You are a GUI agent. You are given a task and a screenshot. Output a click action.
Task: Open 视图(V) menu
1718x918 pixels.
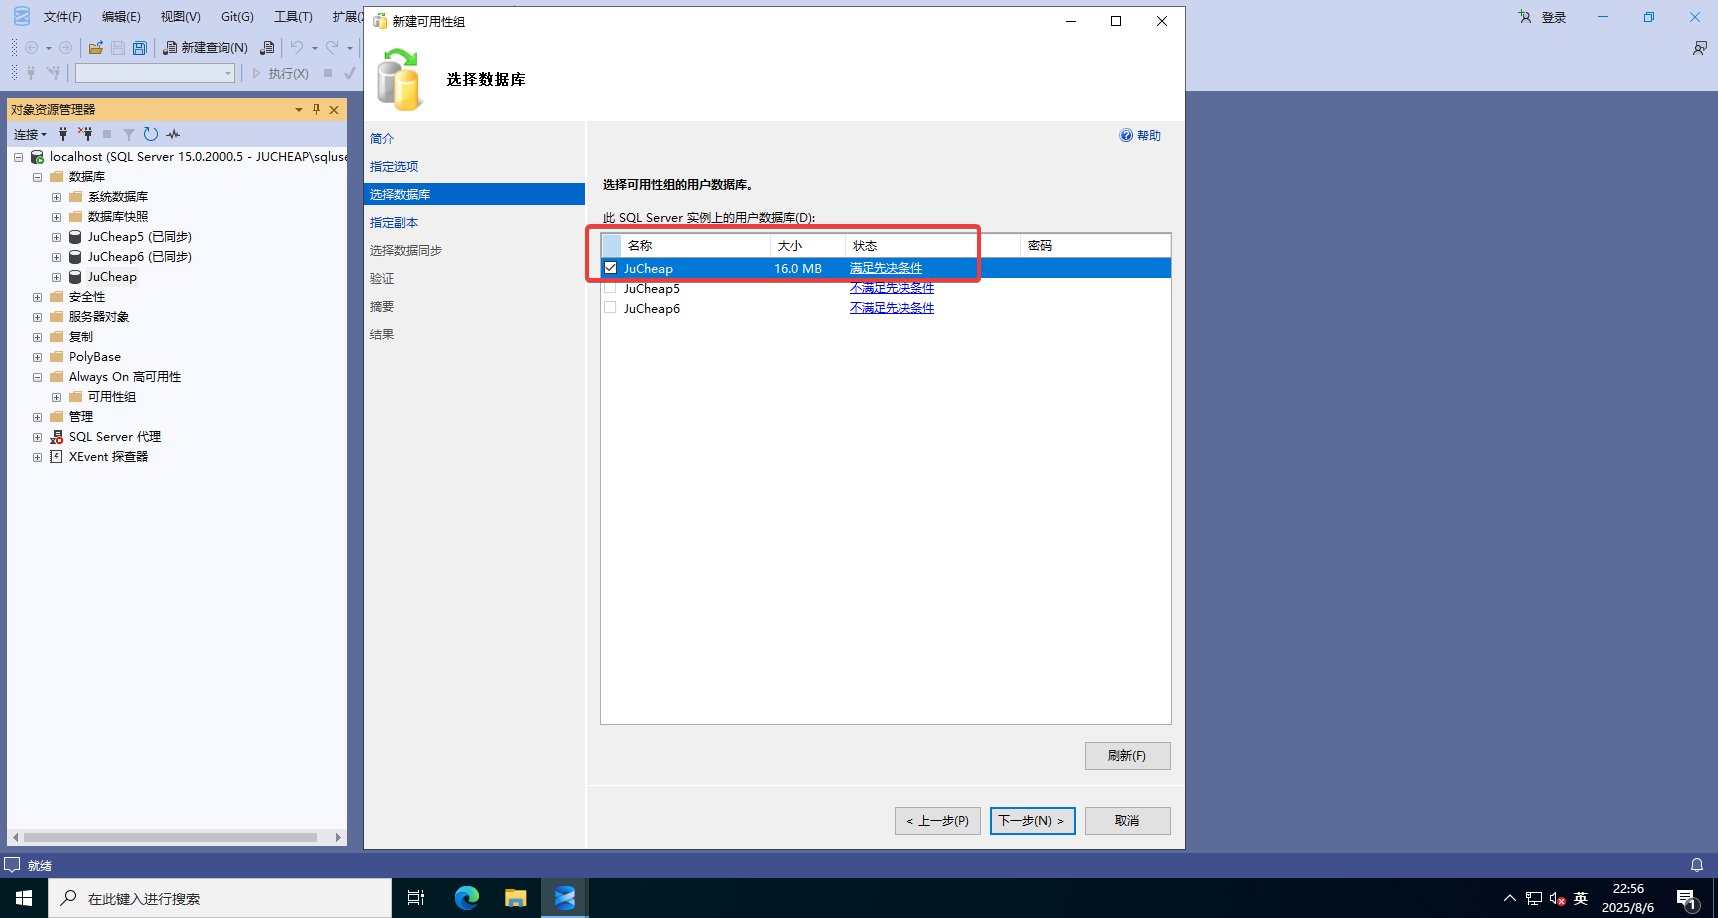[x=180, y=17]
